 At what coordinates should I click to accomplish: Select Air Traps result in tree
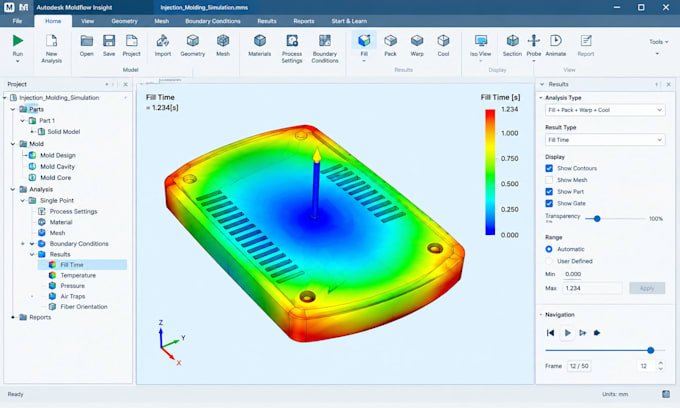(73, 297)
